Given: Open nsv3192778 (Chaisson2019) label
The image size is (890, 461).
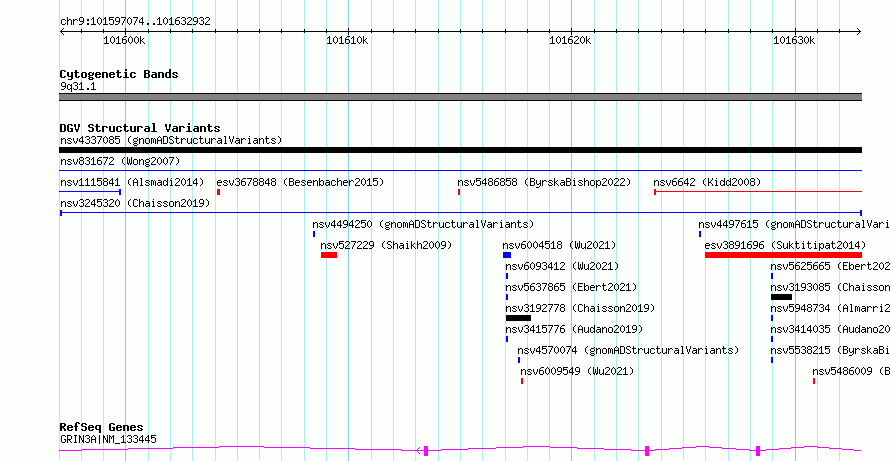Looking at the screenshot, I should 580,308.
